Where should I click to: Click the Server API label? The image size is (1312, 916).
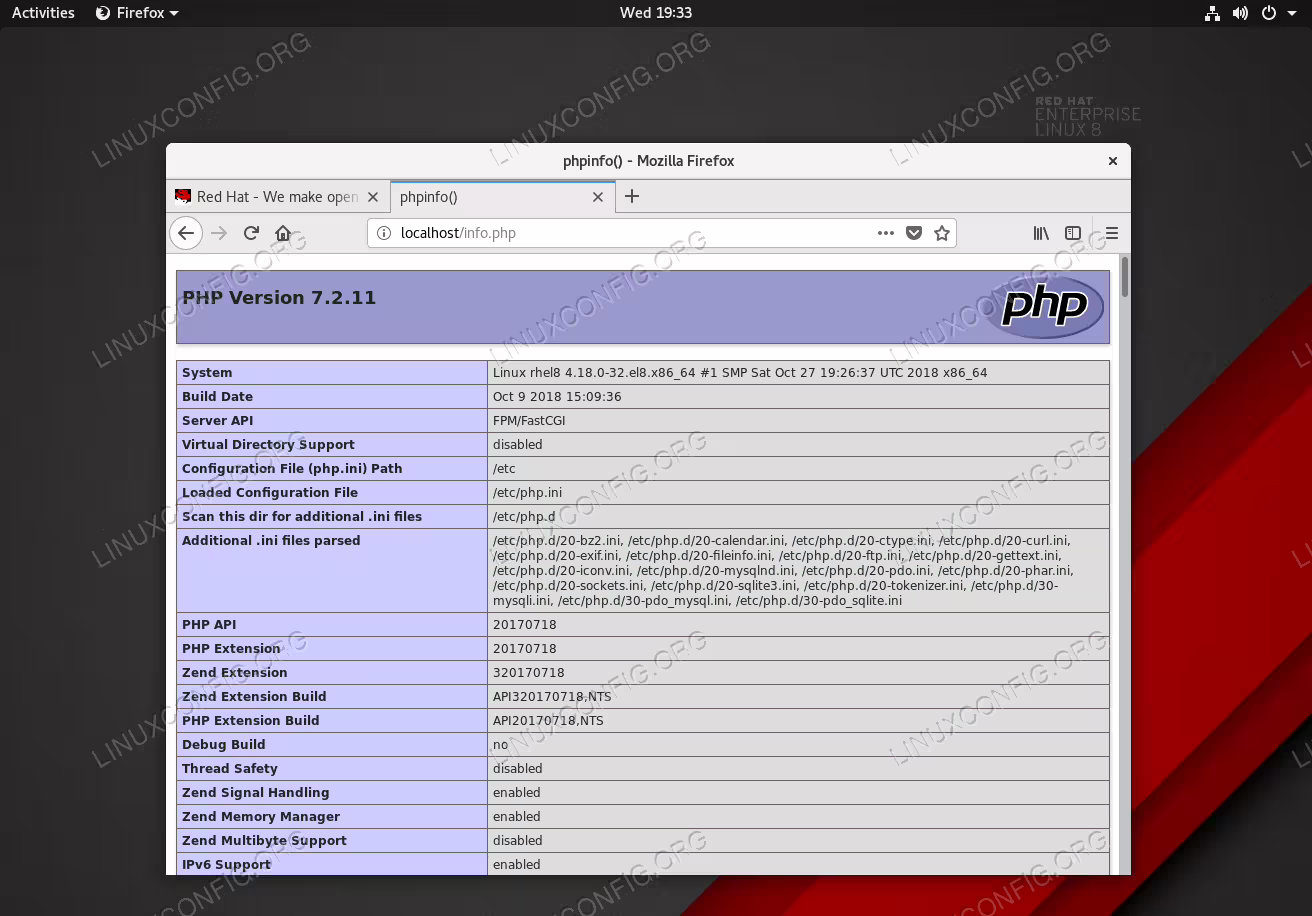(x=218, y=421)
